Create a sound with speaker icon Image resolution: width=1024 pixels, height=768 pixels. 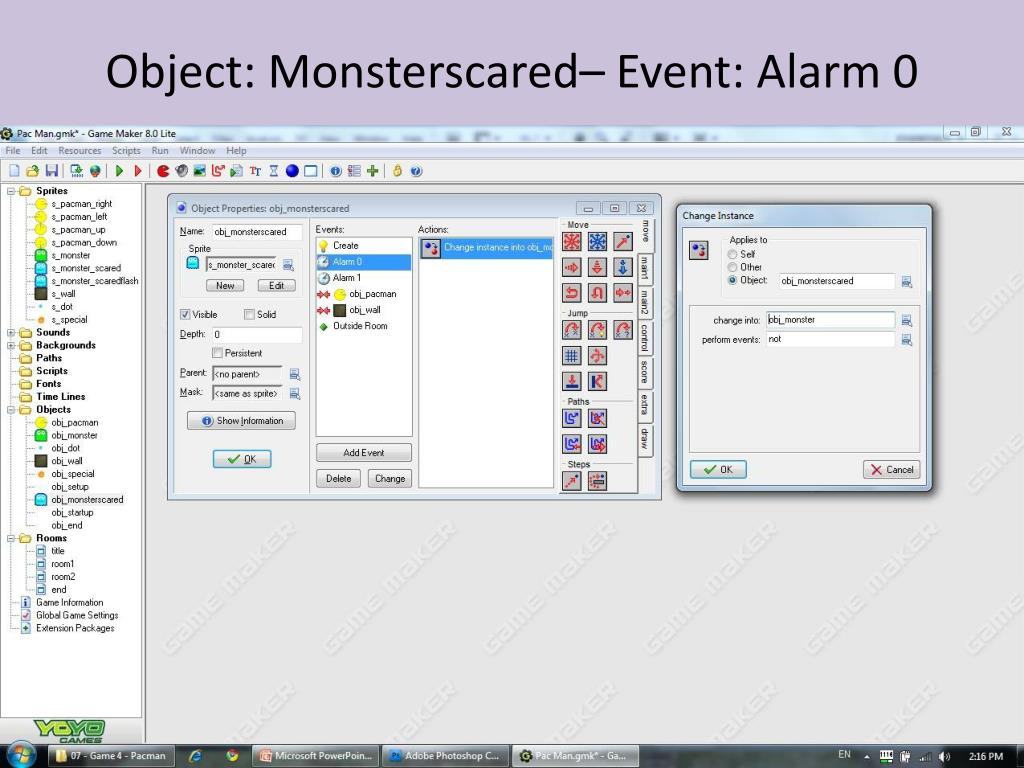(182, 171)
